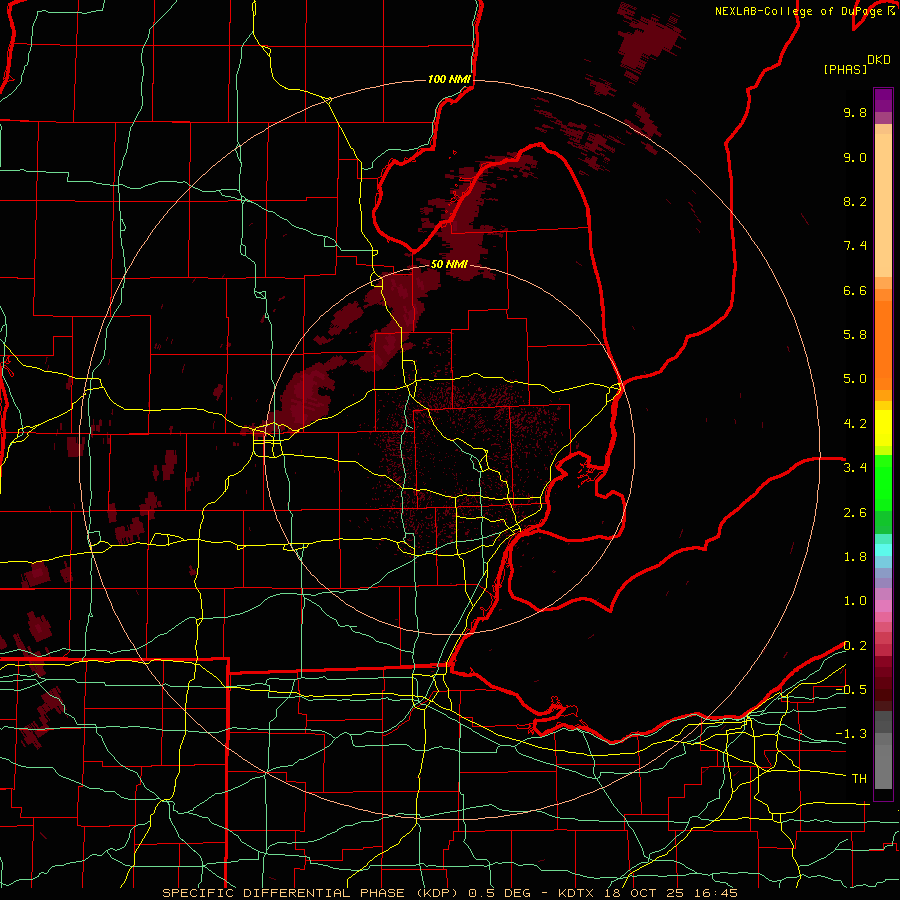
Task: Click the TH threshold label on the scale
Action: click(859, 779)
